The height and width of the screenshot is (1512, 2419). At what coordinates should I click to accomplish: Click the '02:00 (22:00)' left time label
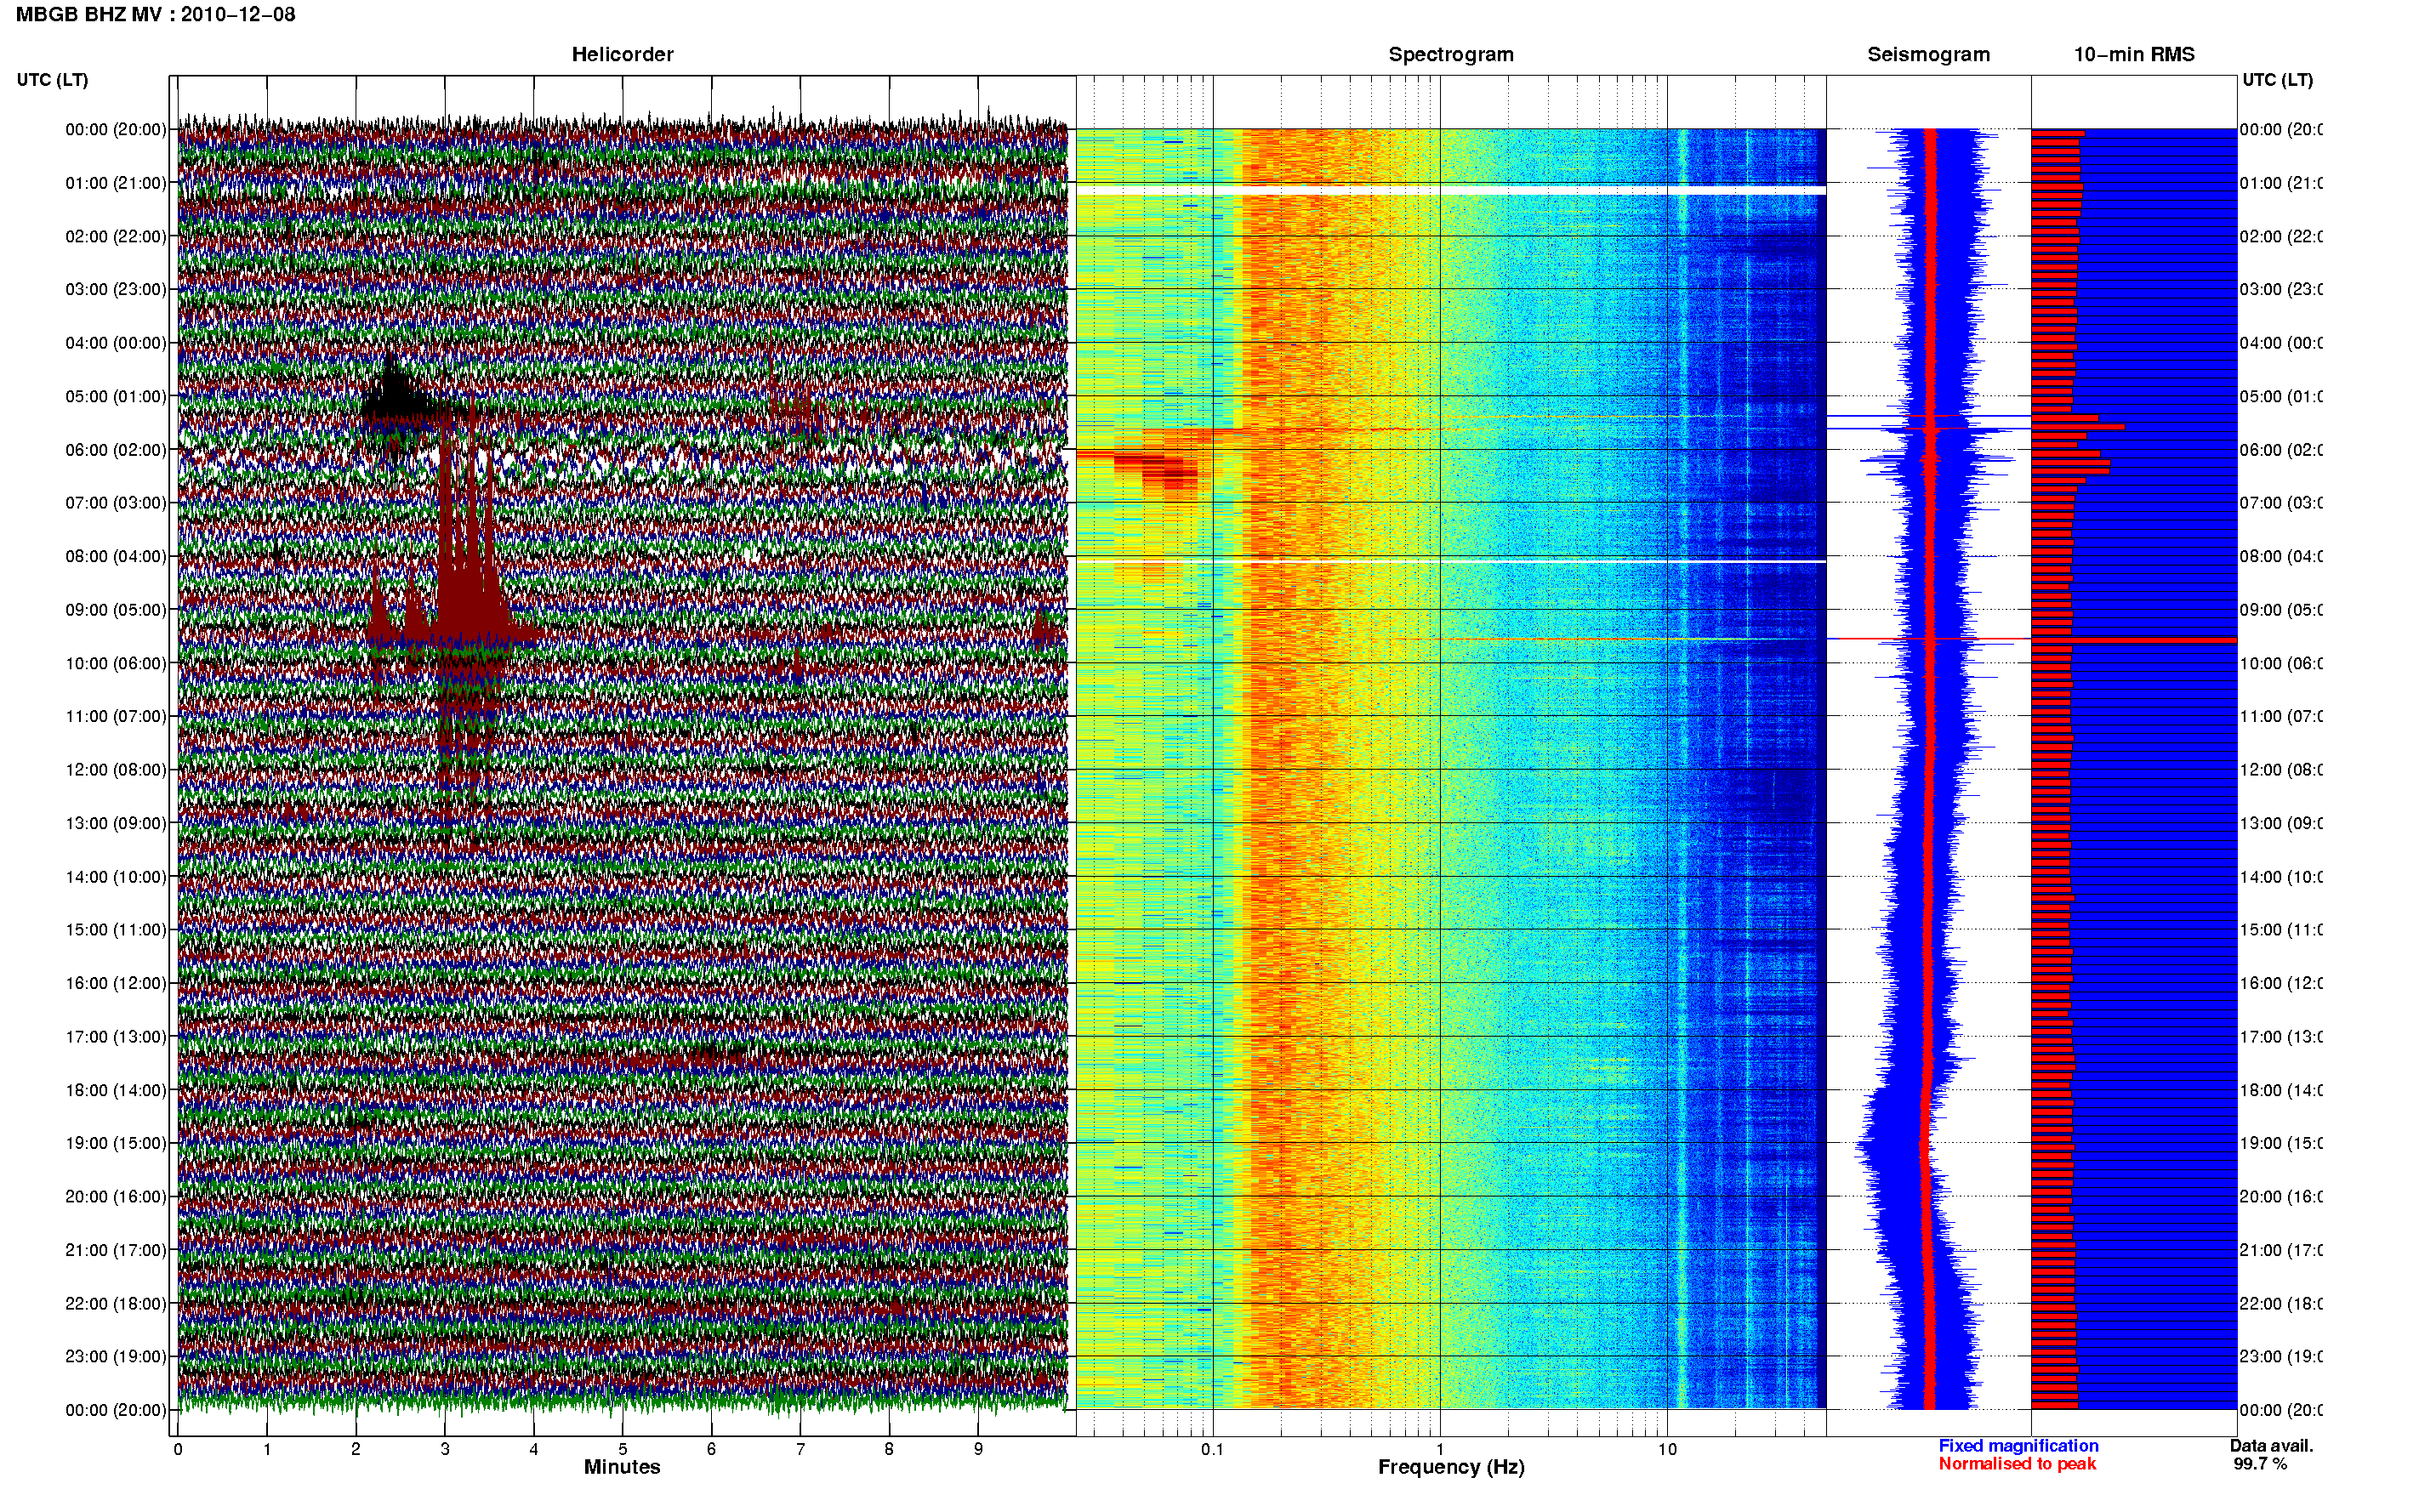(x=116, y=236)
